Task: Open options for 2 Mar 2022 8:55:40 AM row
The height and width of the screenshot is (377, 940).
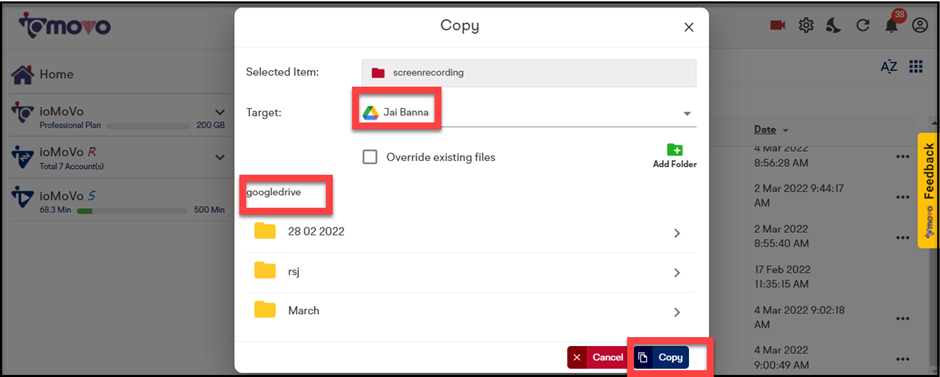Action: tap(903, 238)
